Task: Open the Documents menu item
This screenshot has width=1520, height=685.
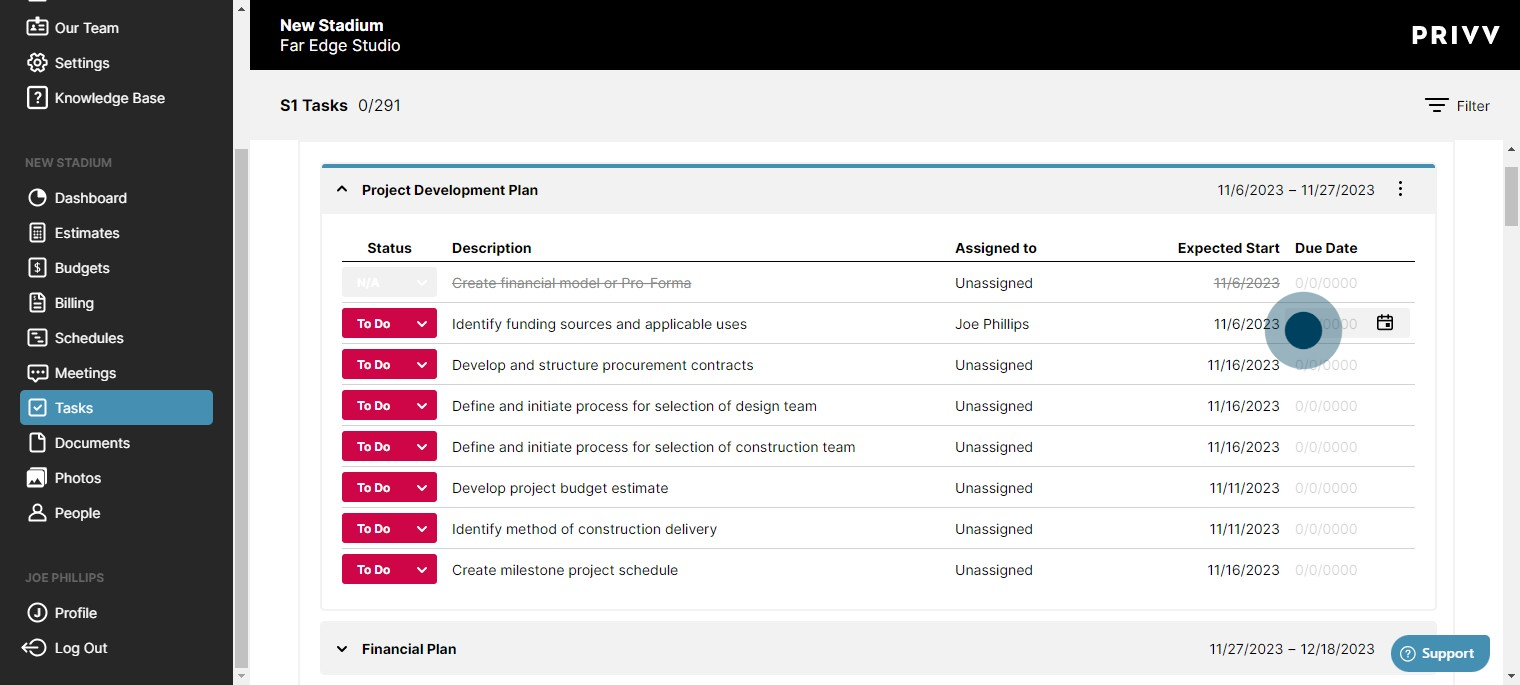Action: pos(92,443)
